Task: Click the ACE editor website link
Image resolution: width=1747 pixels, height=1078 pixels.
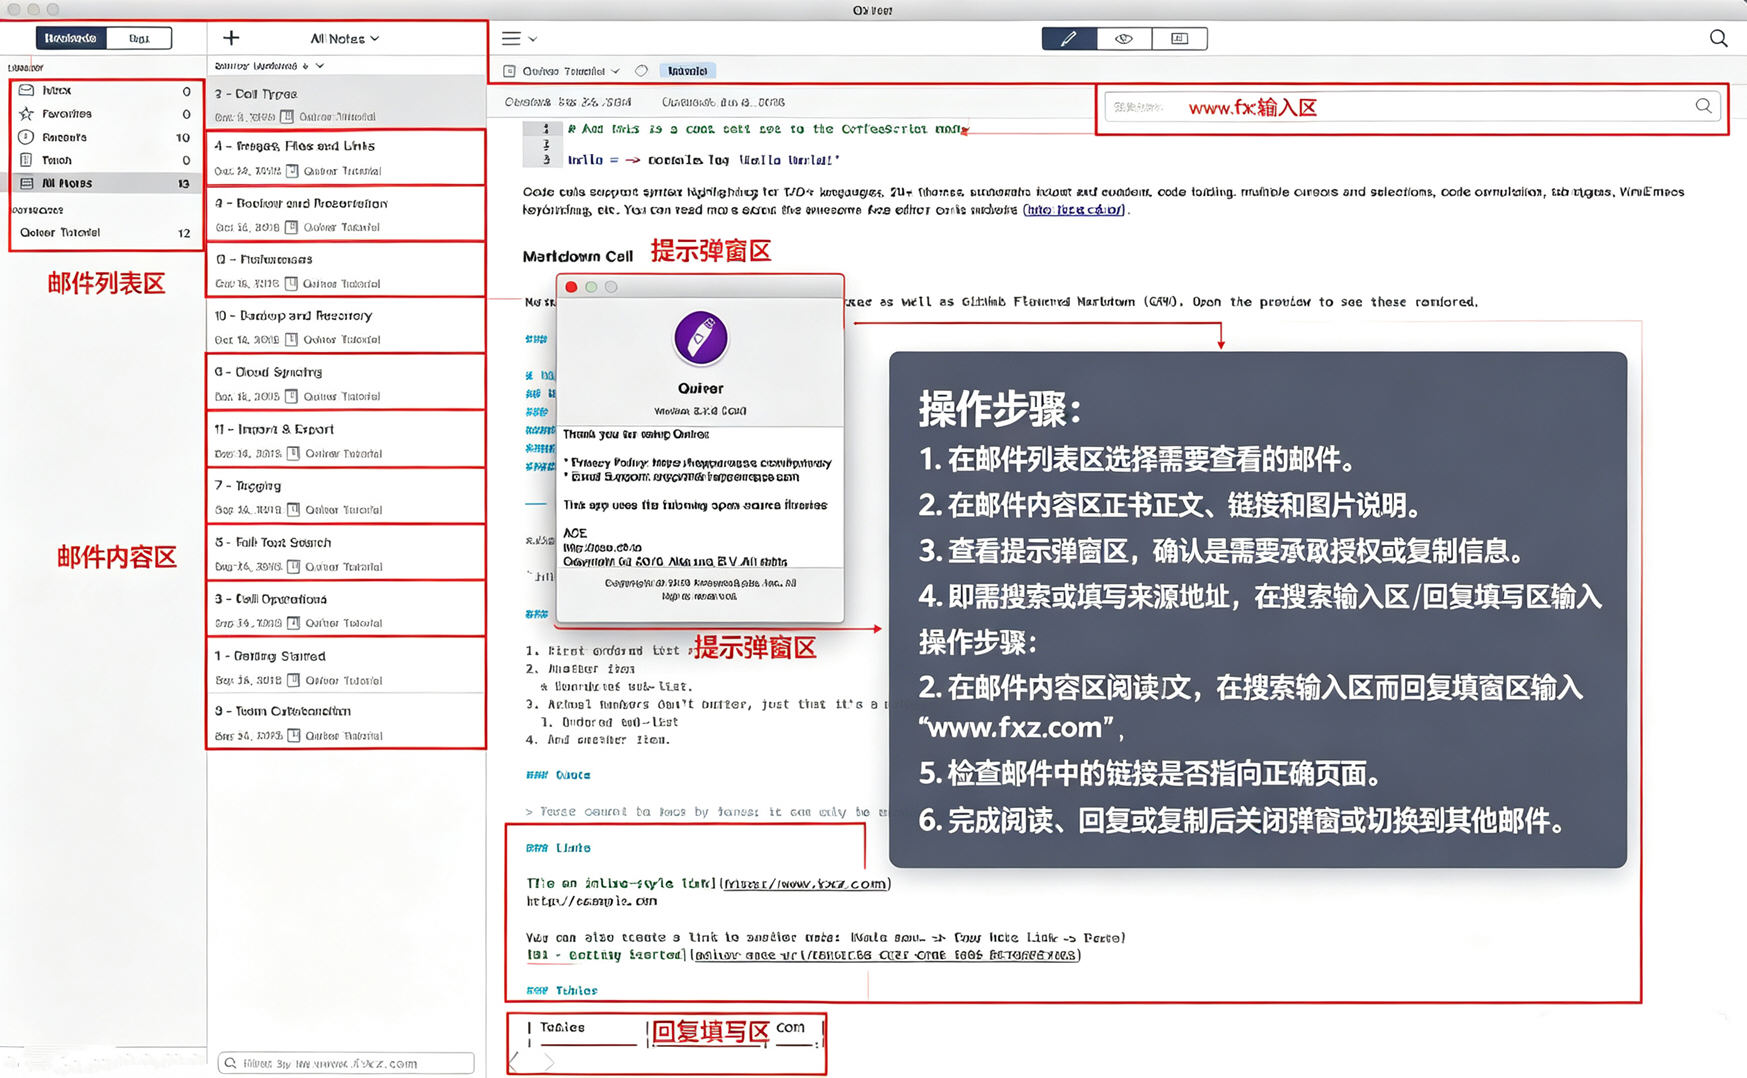Action: (x=602, y=548)
